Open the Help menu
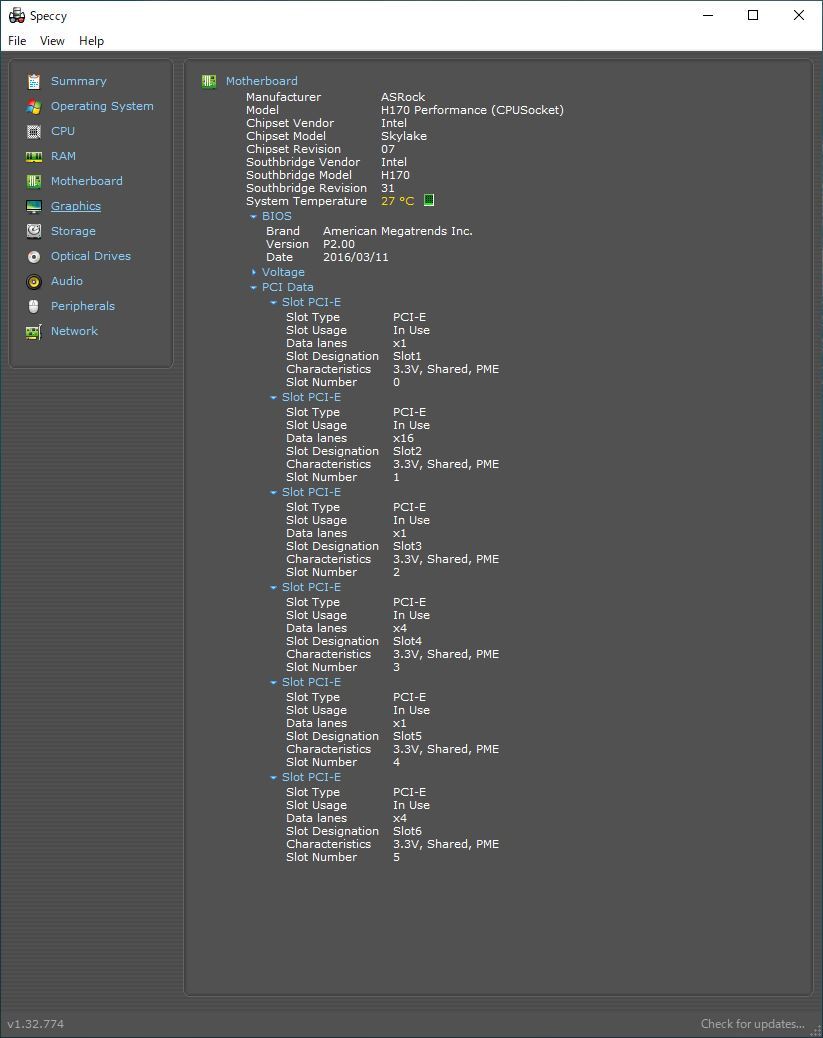This screenshot has width=823, height=1038. [91, 41]
